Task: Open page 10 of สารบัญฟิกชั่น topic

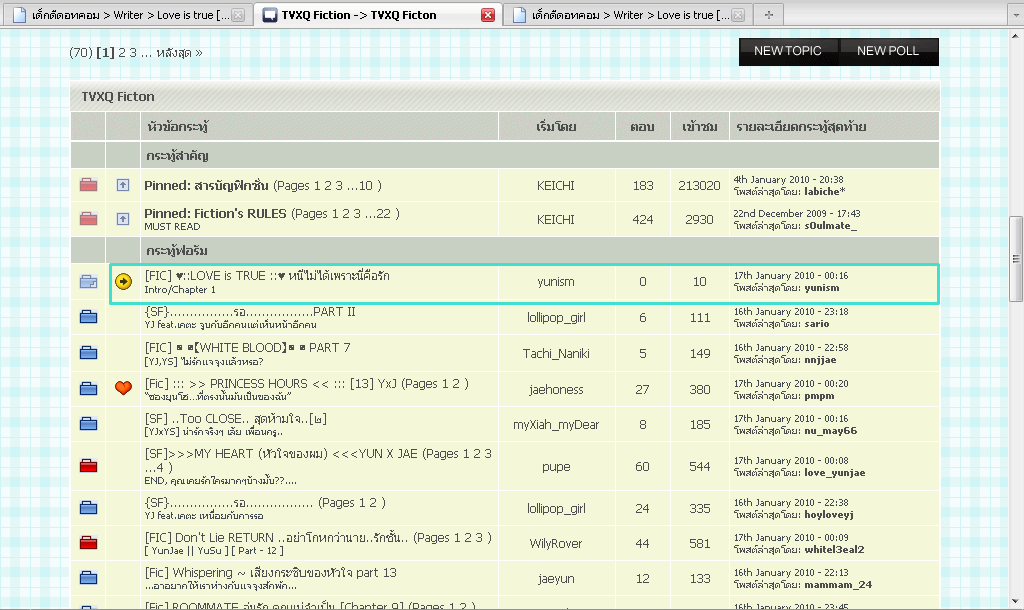Action: 366,185
